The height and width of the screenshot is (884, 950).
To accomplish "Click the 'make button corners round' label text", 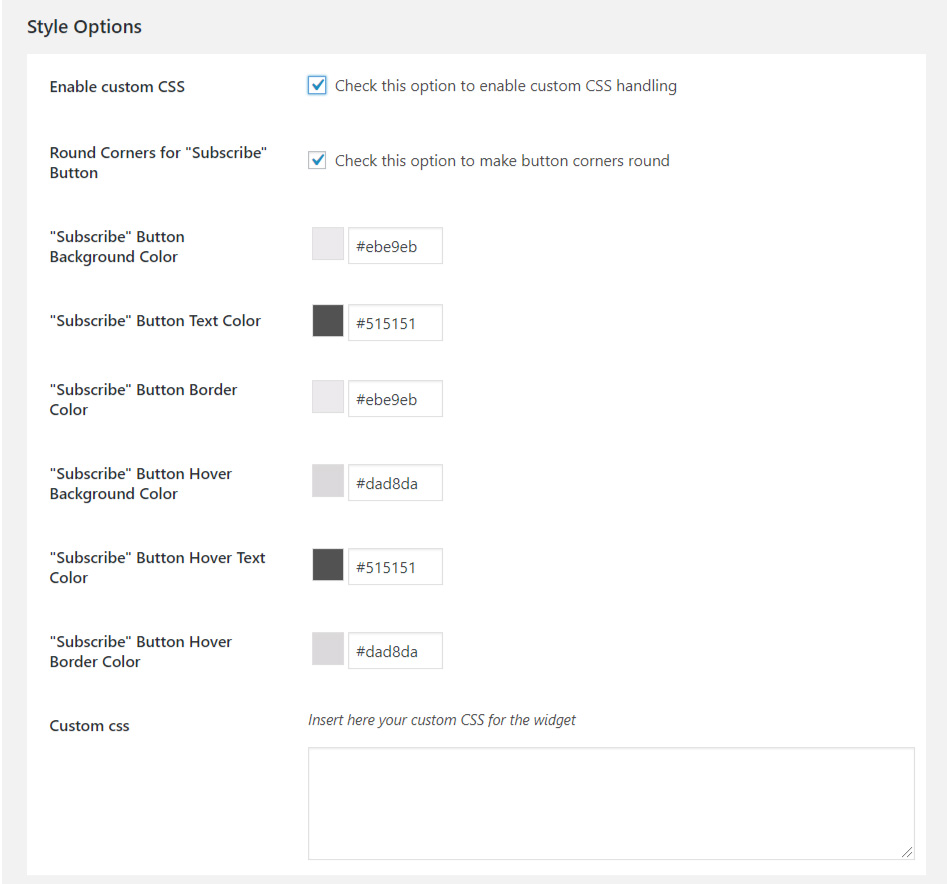I will [502, 161].
